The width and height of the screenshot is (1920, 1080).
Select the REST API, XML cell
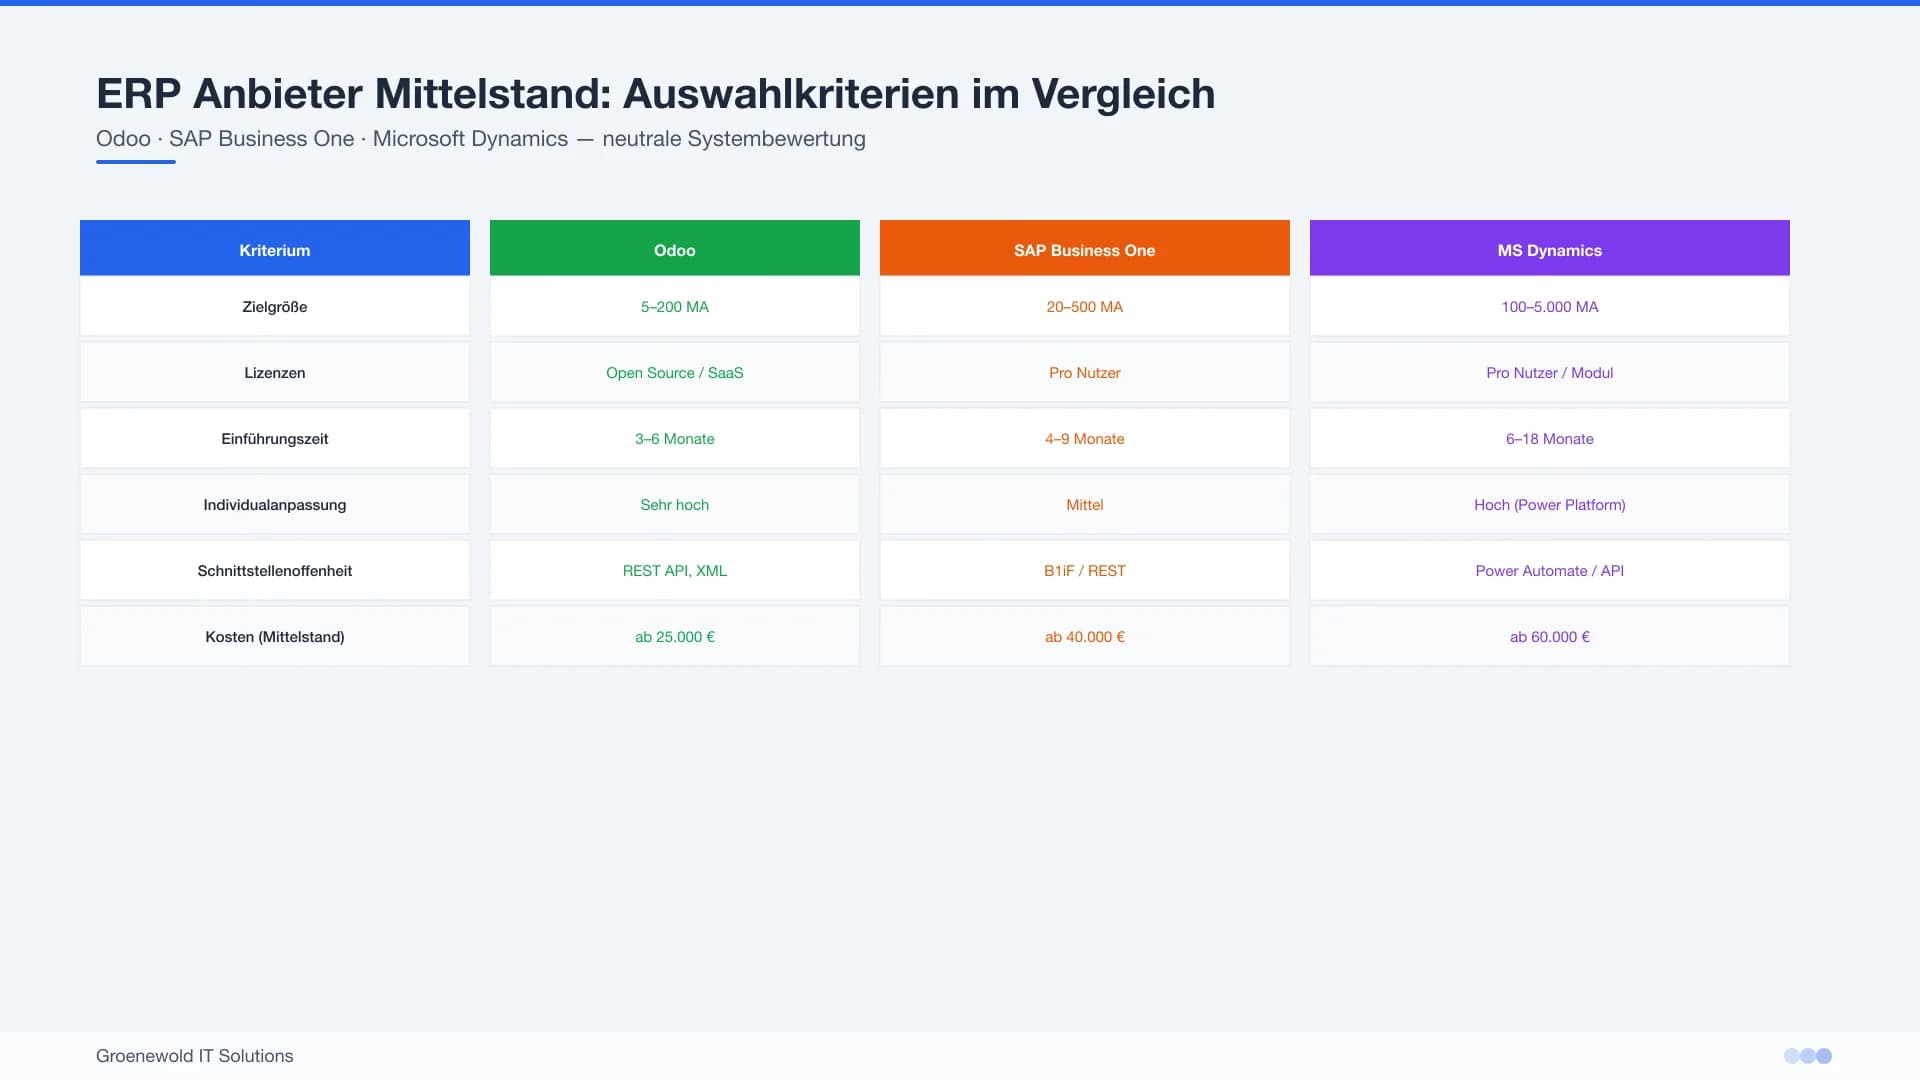675,570
